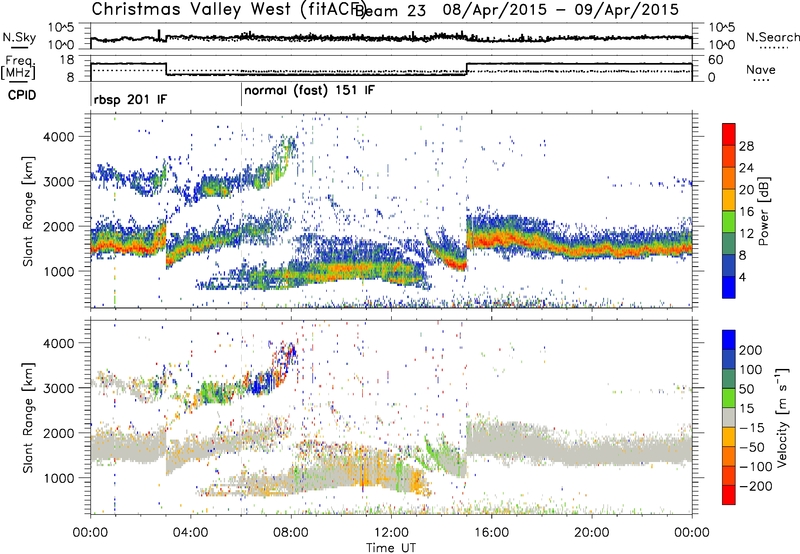Click the '04:00' time axis tick label
The image size is (800, 554).
click(191, 532)
